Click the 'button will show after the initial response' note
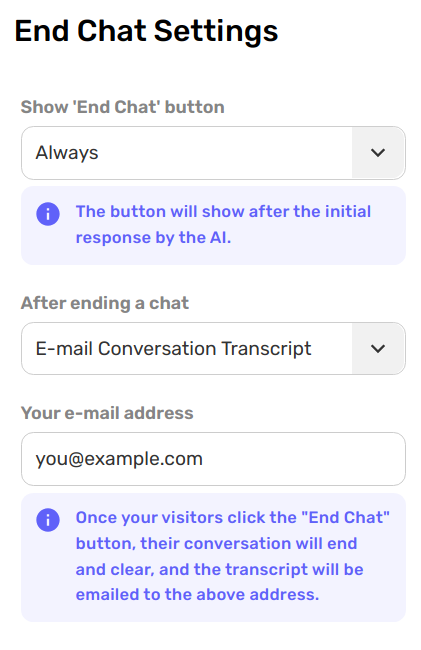 pos(213,226)
